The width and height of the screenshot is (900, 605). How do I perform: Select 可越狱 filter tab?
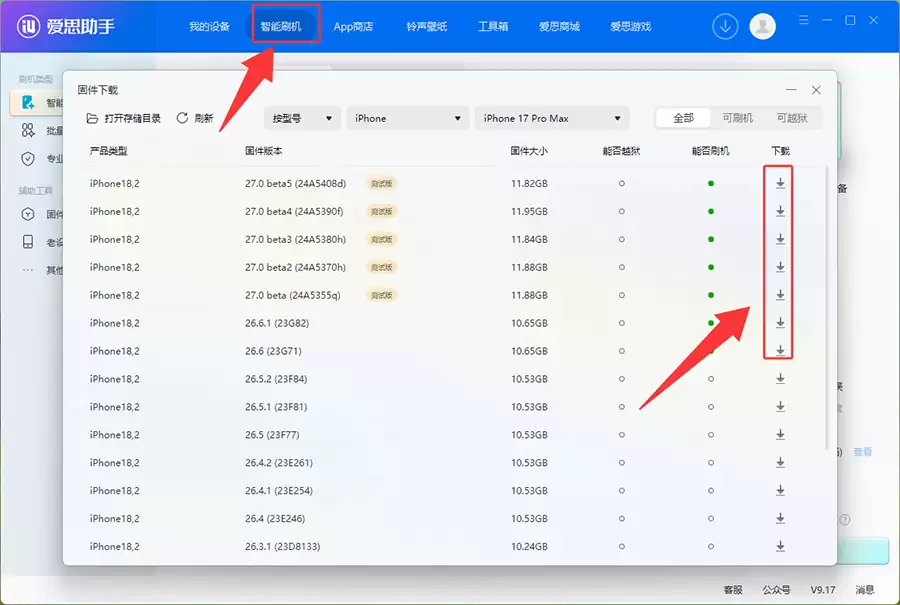792,118
